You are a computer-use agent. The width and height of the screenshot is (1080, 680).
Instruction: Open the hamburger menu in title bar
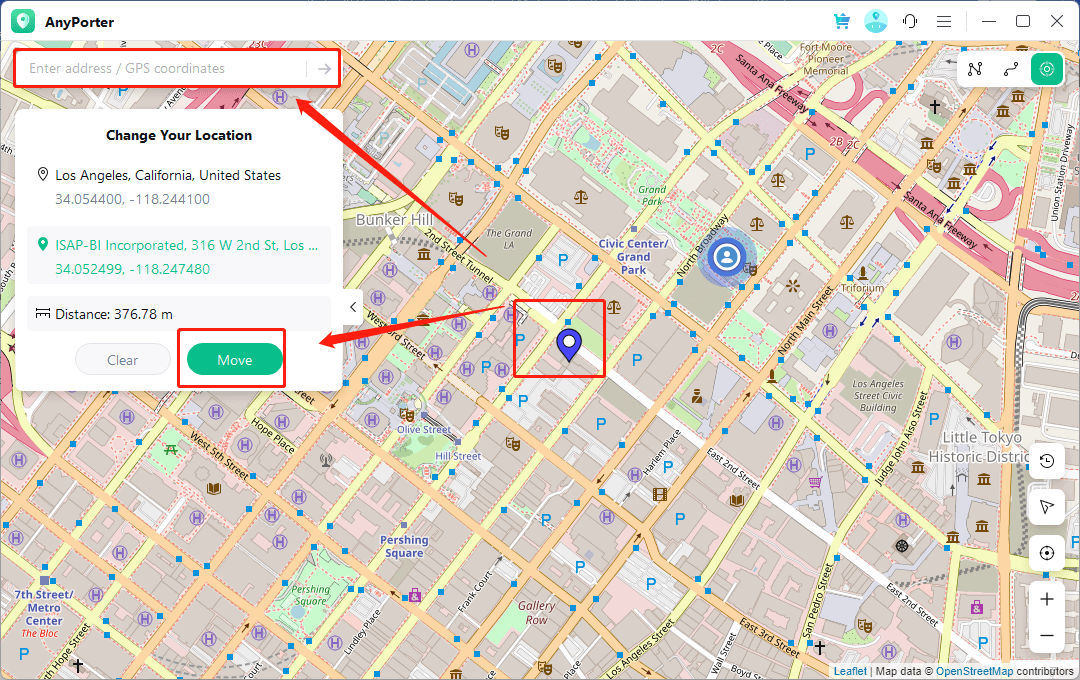click(x=944, y=22)
